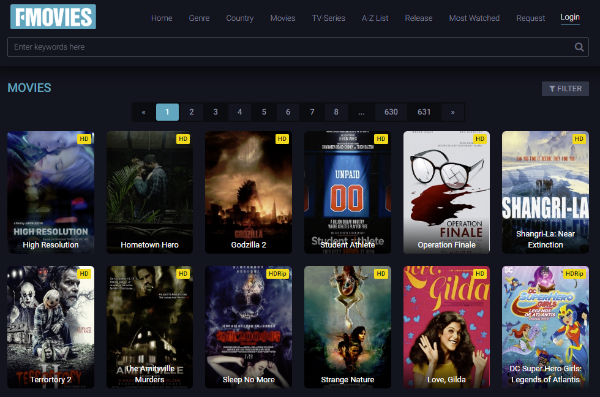Select page 5 in pagination
Image resolution: width=600 pixels, height=397 pixels.
point(264,112)
